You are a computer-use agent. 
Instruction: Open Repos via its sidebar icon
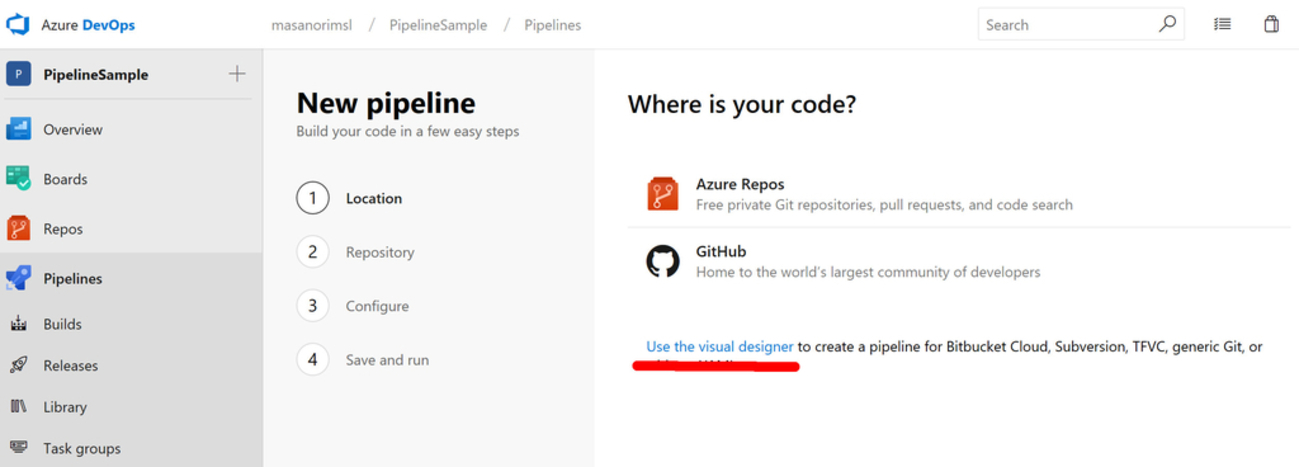click(18, 229)
